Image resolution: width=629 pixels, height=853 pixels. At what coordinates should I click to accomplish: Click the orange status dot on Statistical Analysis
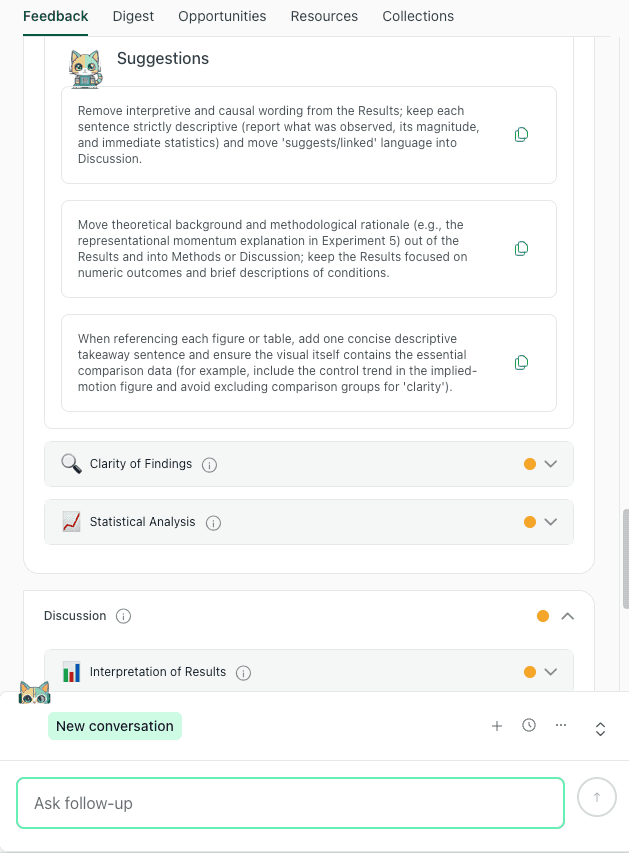click(532, 521)
